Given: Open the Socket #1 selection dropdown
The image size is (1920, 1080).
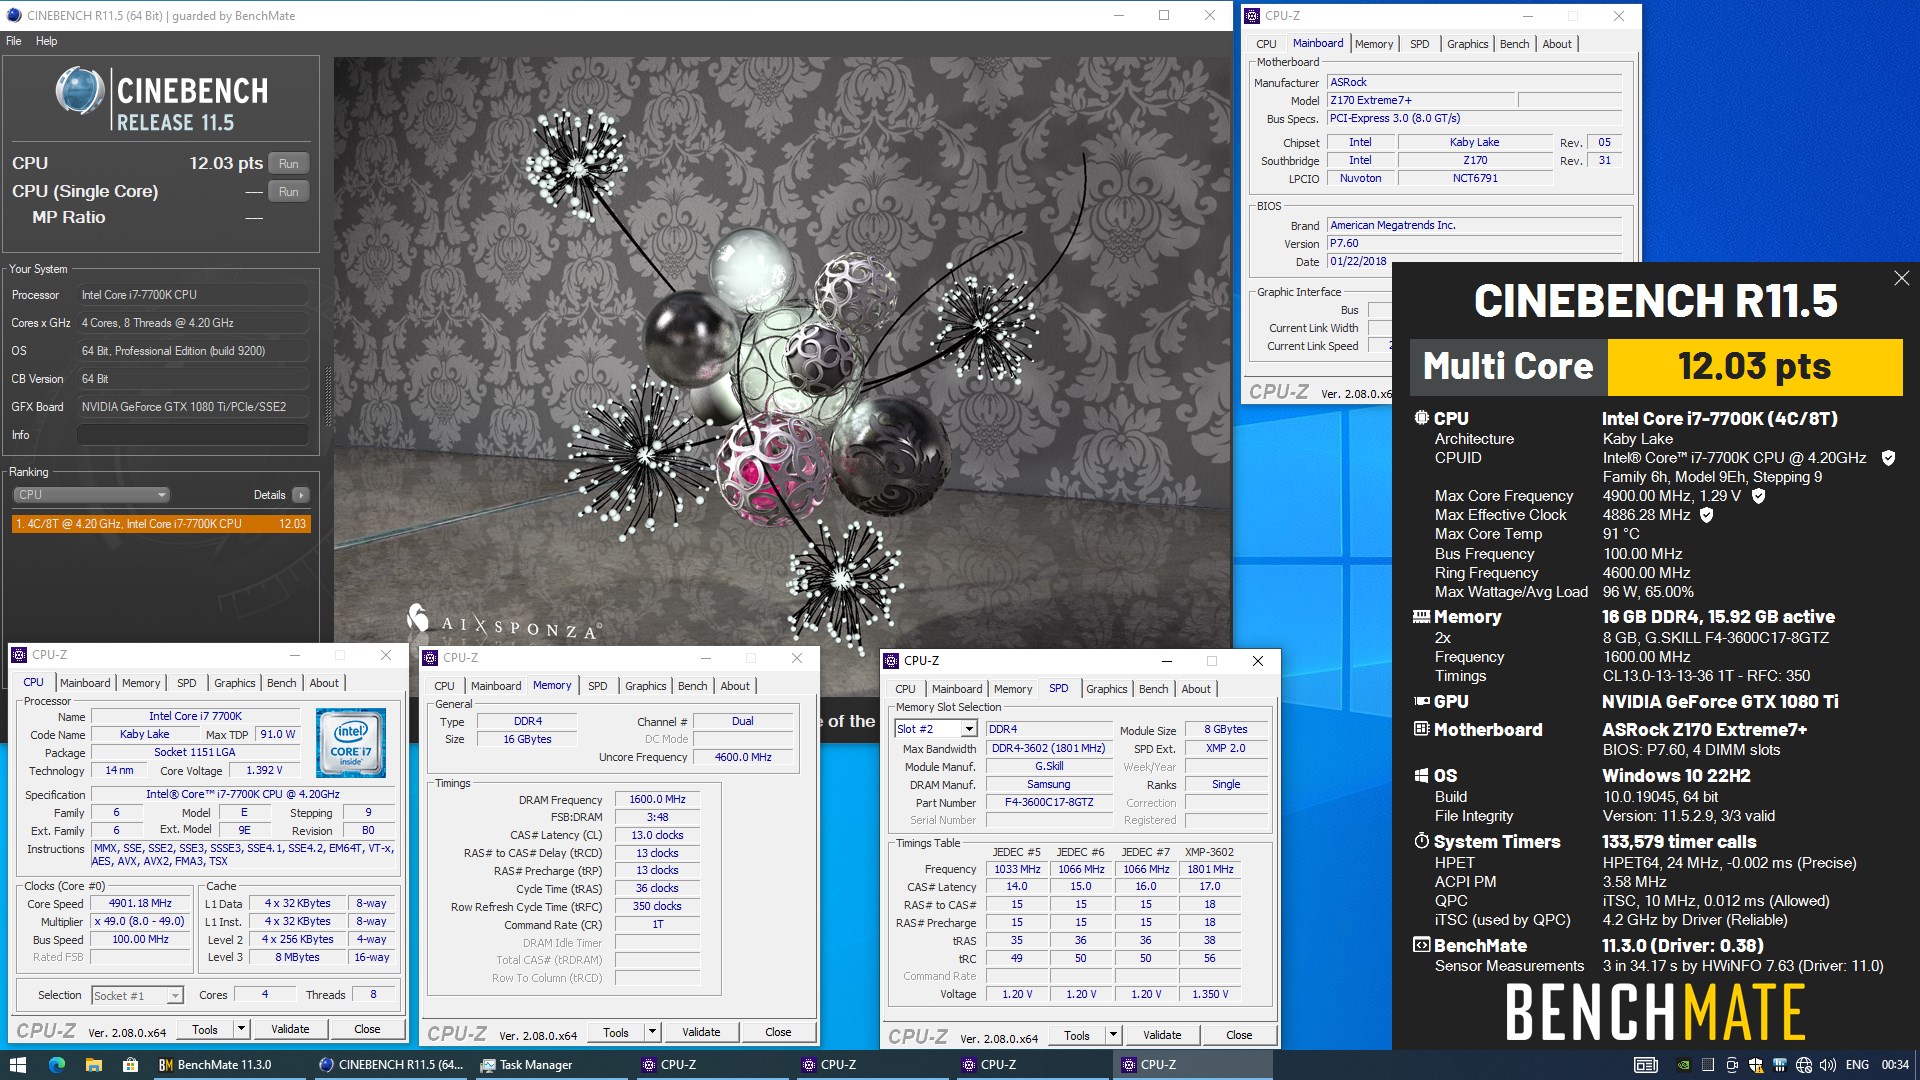Looking at the screenshot, I should tap(137, 995).
